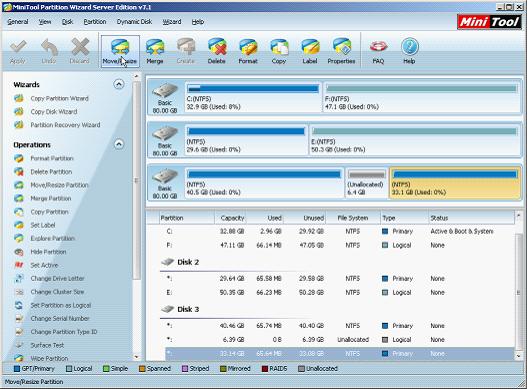This screenshot has width=527, height=389.
Task: Click the Help question mark icon
Action: [409, 51]
